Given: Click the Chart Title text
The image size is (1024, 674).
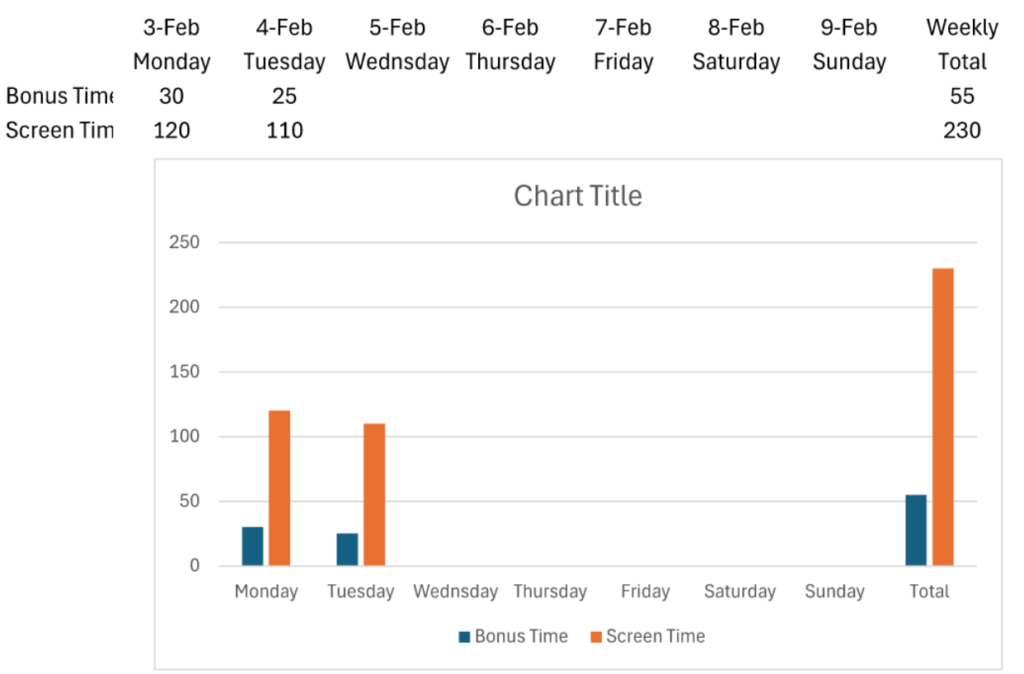Looking at the screenshot, I should 578,196.
